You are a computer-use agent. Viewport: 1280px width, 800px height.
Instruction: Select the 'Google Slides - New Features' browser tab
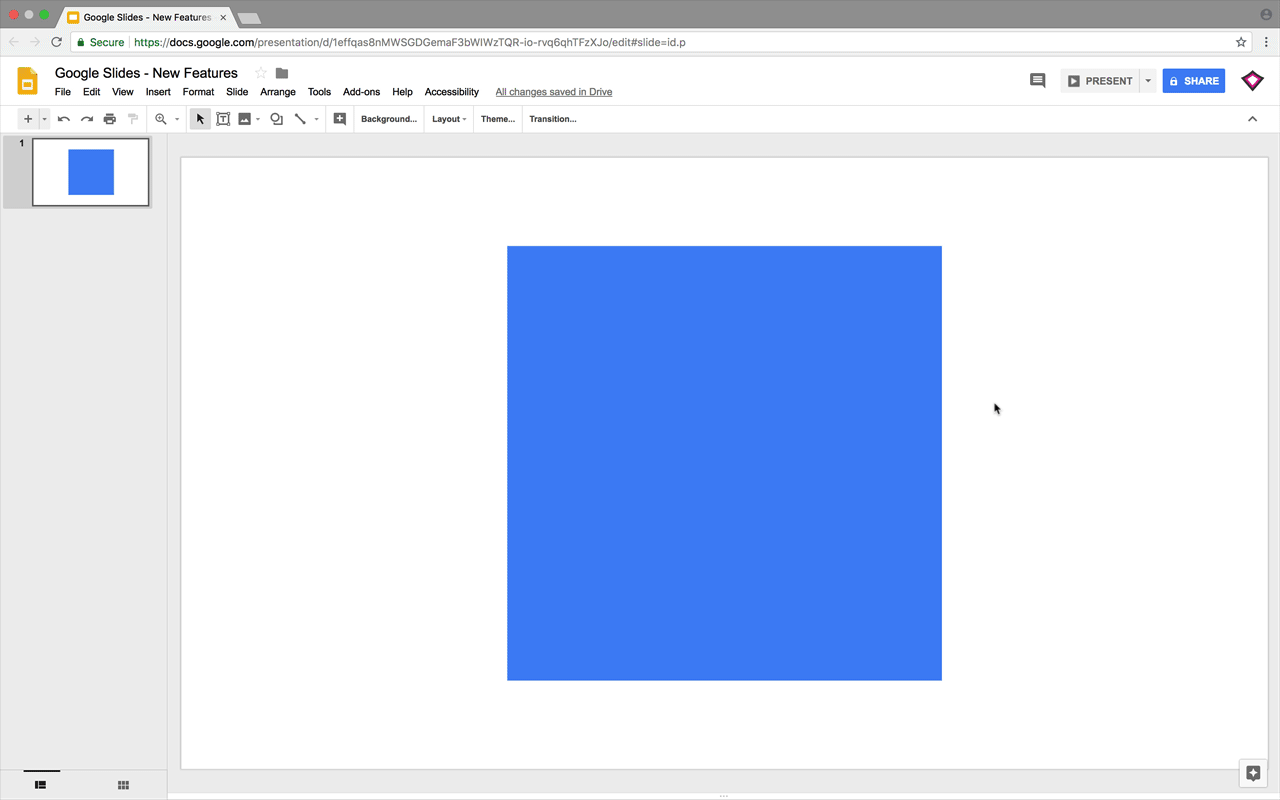tap(146, 17)
